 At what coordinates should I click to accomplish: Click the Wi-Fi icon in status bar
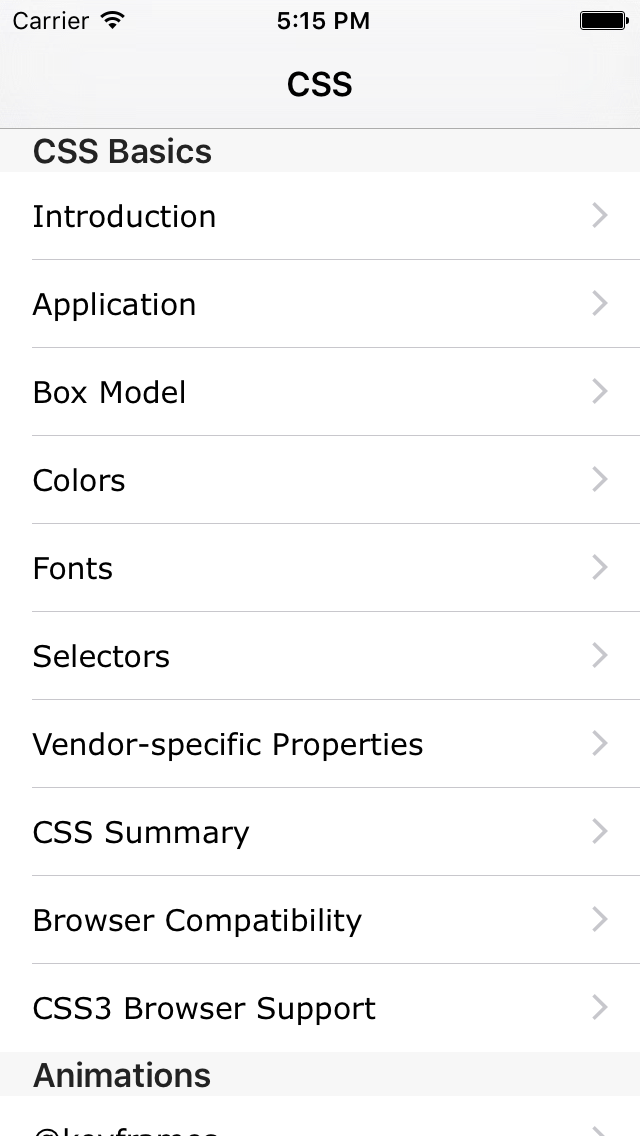112,20
